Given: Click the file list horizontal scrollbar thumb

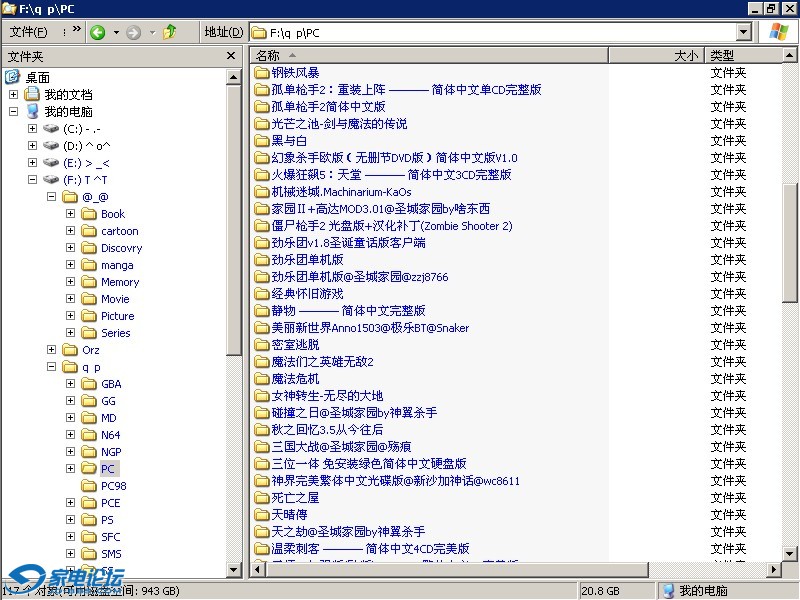Looking at the screenshot, I should (x=457, y=569).
